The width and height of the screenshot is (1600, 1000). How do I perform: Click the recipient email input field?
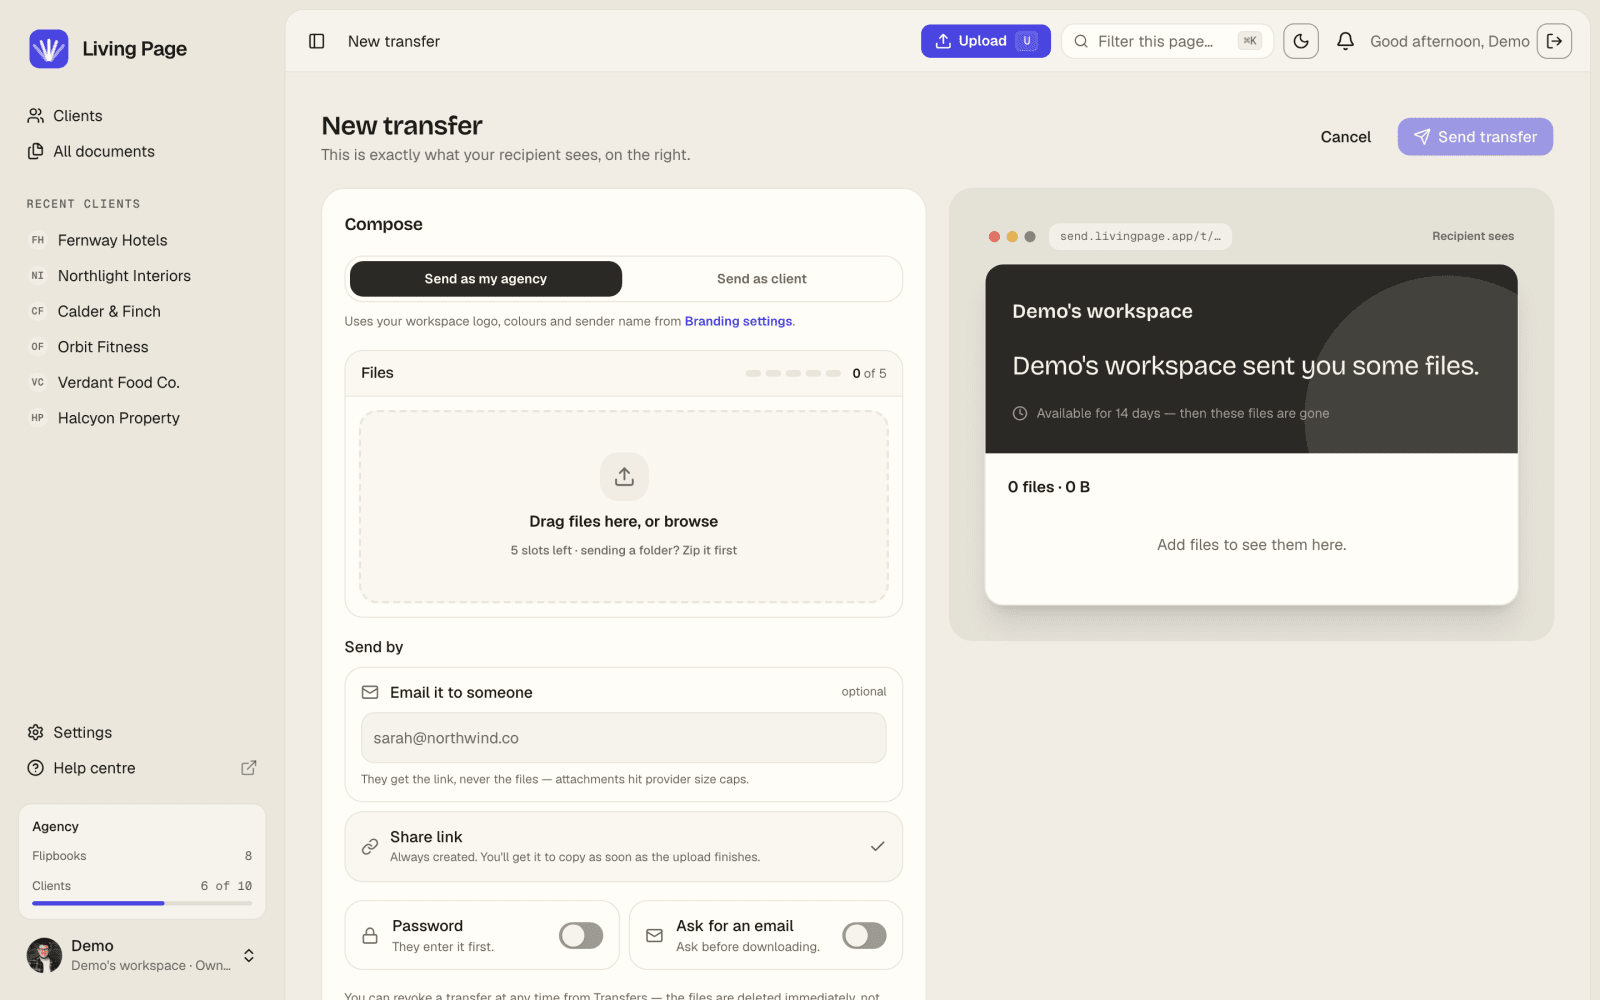[x=624, y=738]
